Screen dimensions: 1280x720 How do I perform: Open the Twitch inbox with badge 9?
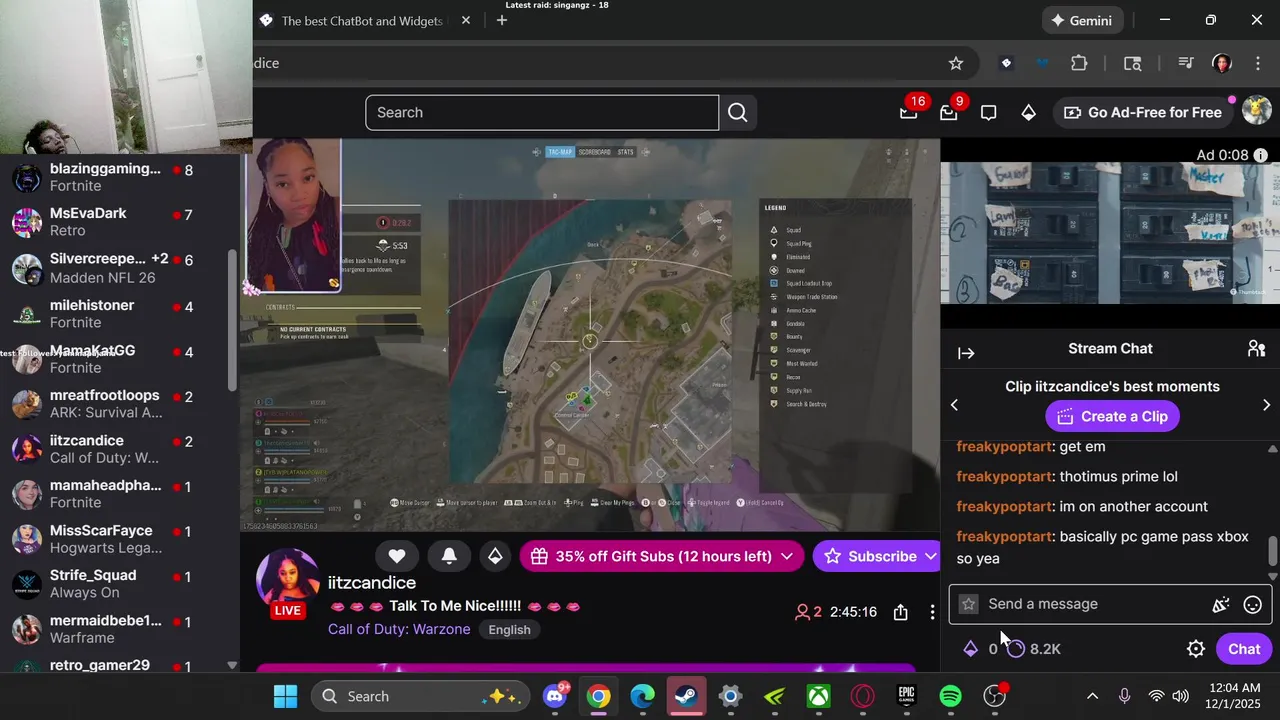point(948,112)
